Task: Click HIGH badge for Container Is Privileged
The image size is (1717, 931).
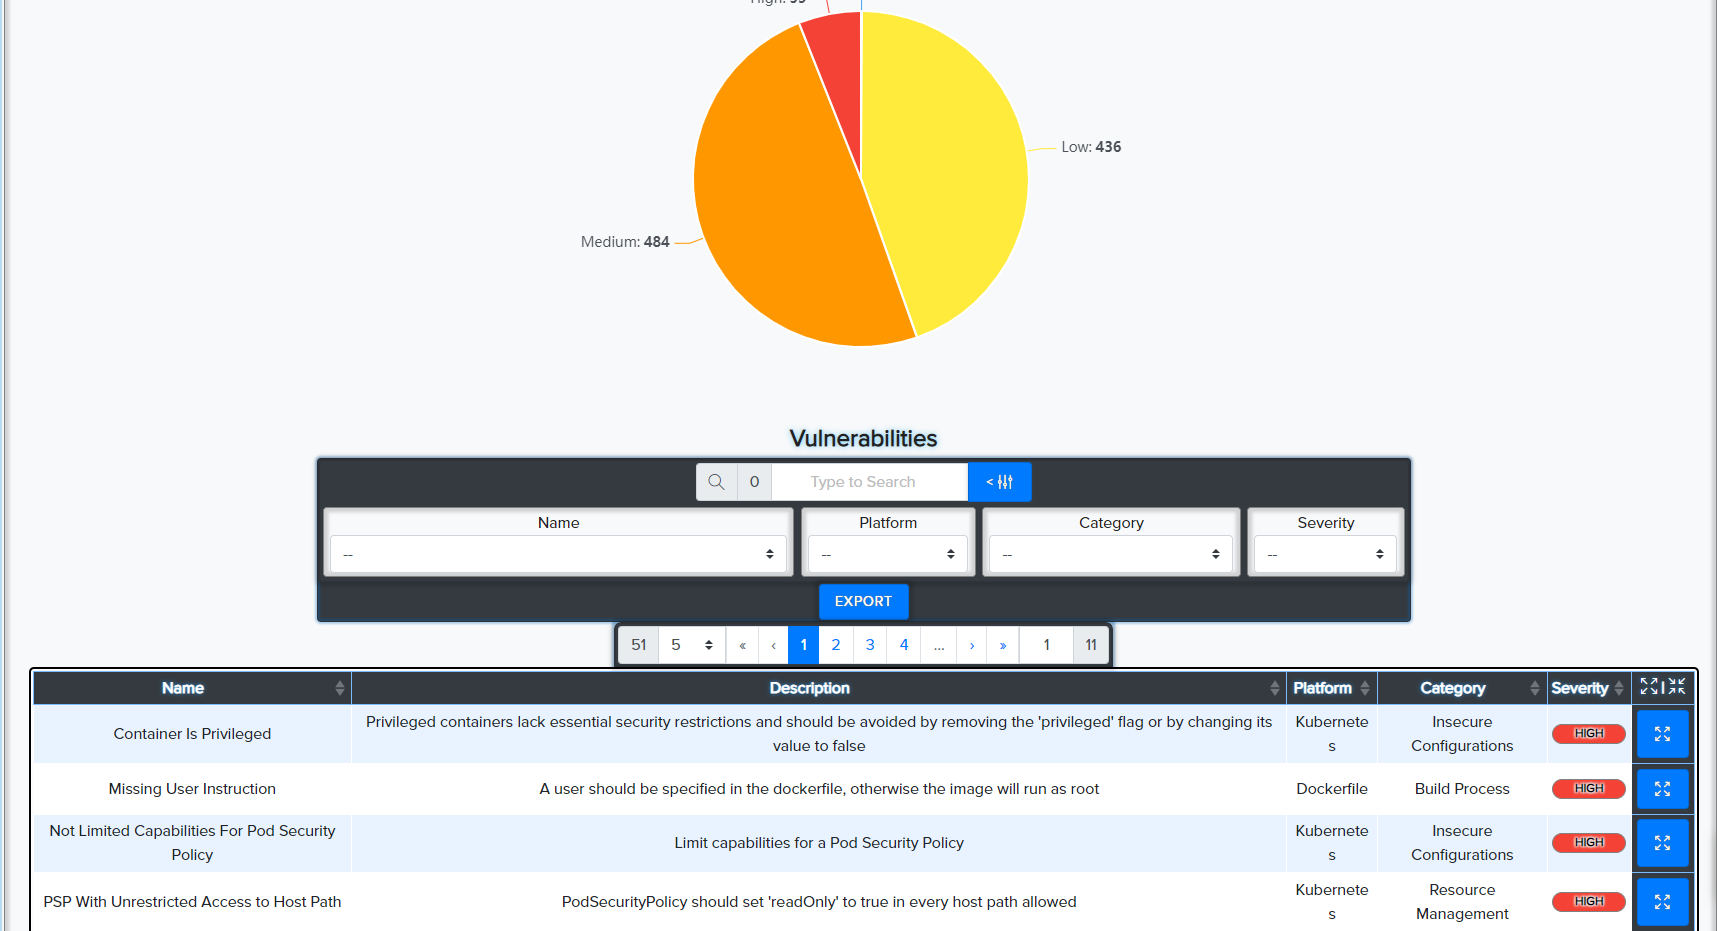Action: pyautogui.click(x=1588, y=734)
